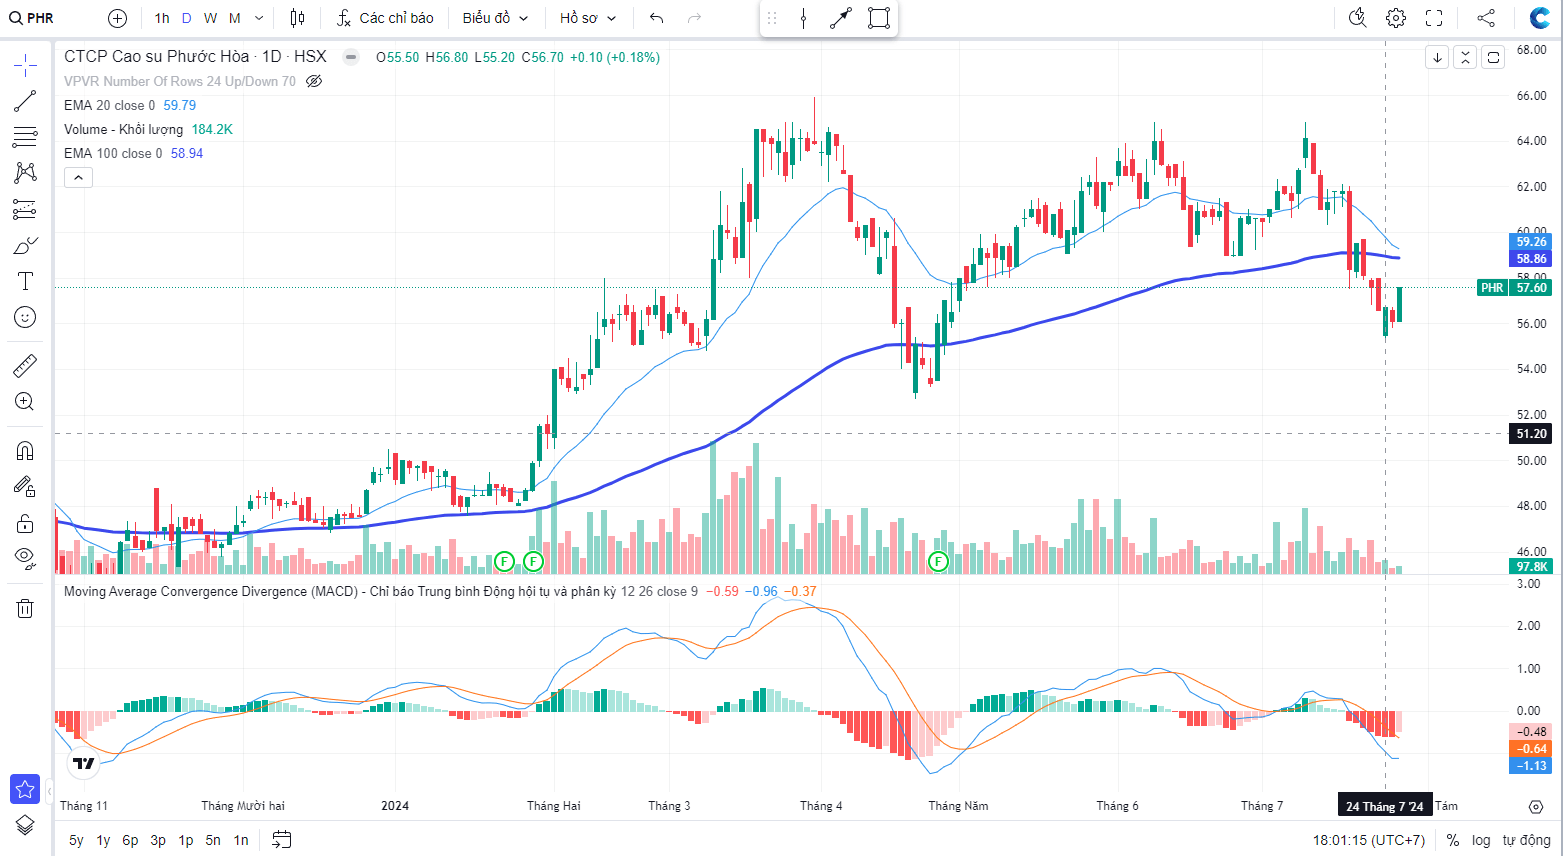Select the vertical line tool in floating toolbar
This screenshot has width=1563, height=856.
(x=803, y=18)
